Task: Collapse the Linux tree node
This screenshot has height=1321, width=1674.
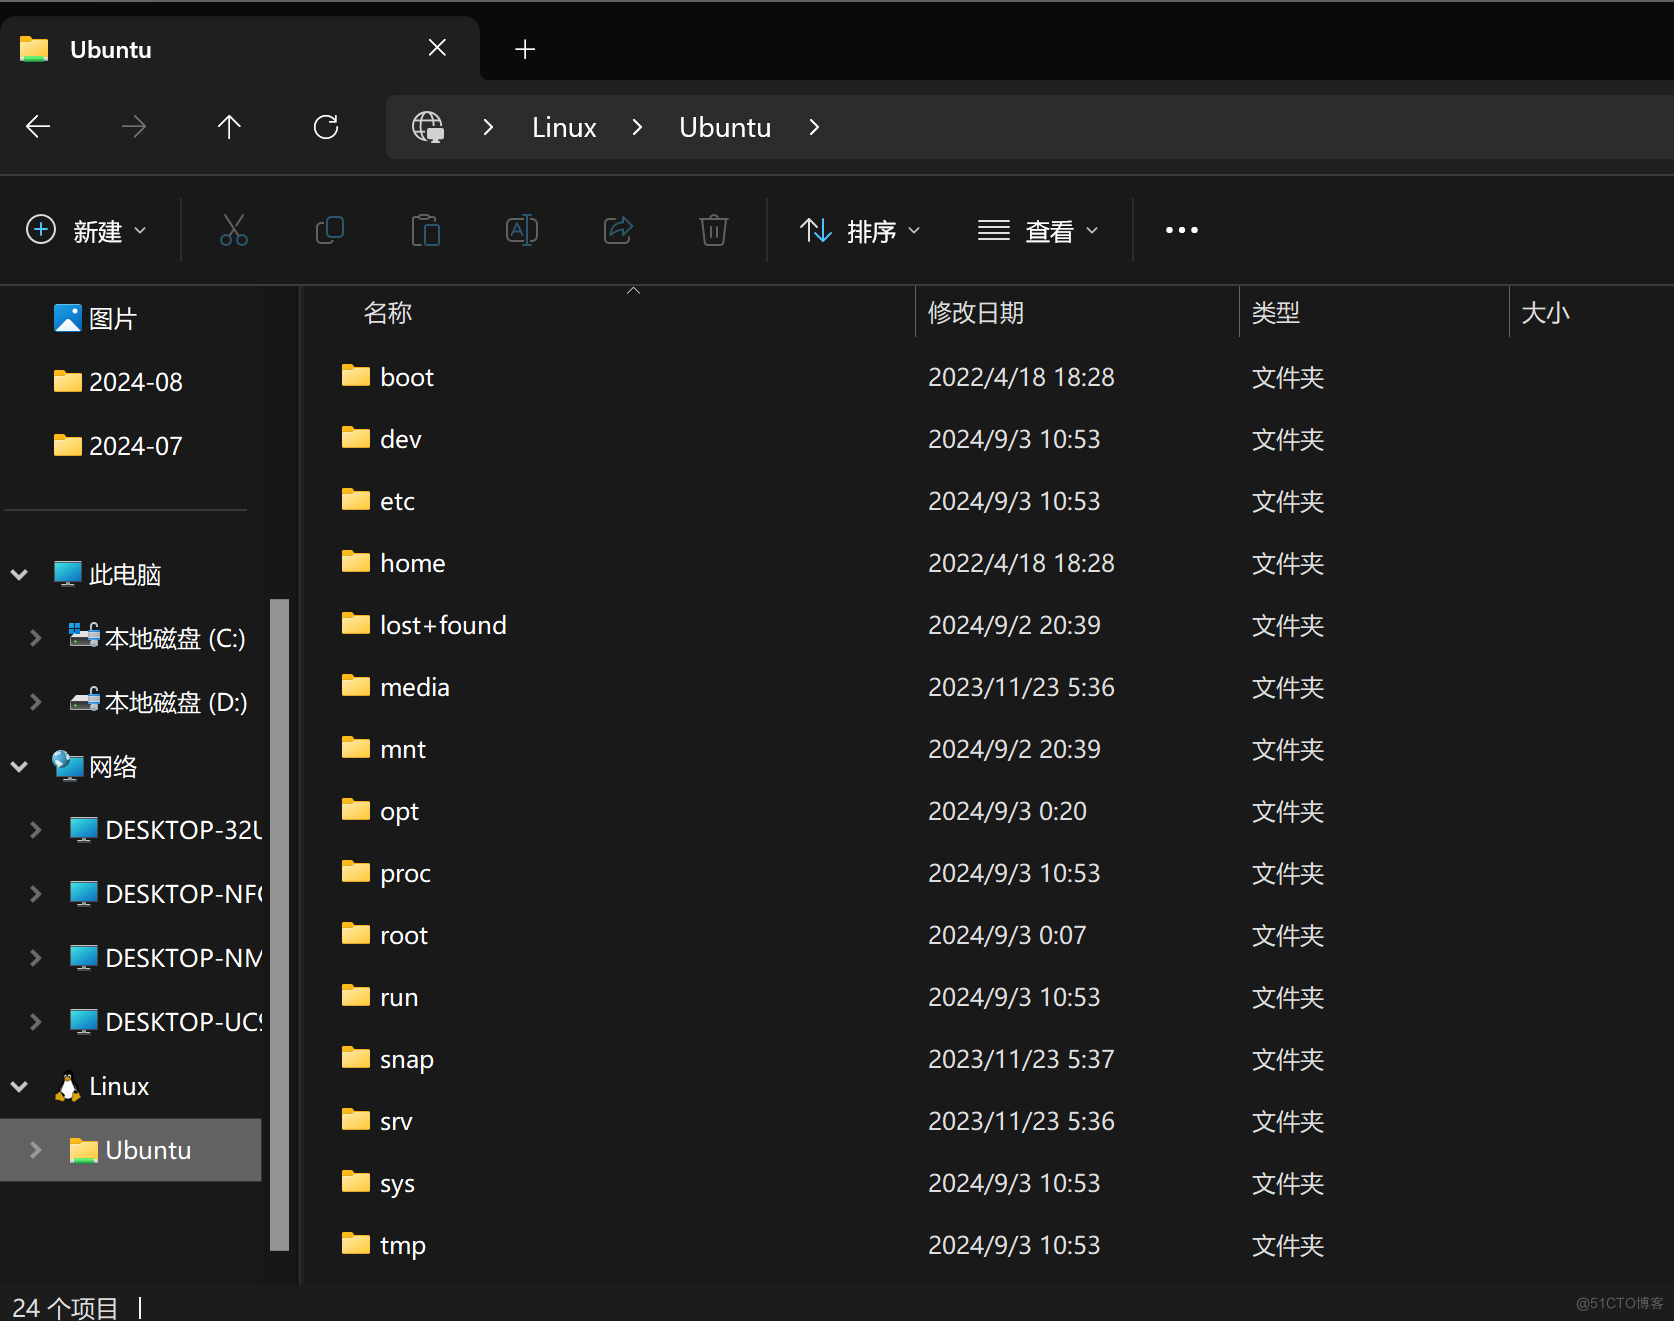Action: pyautogui.click(x=19, y=1086)
